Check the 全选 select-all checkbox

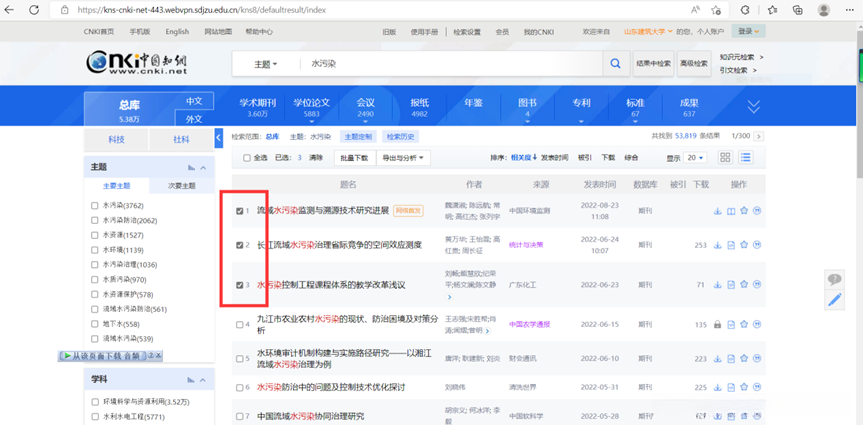[x=248, y=158]
